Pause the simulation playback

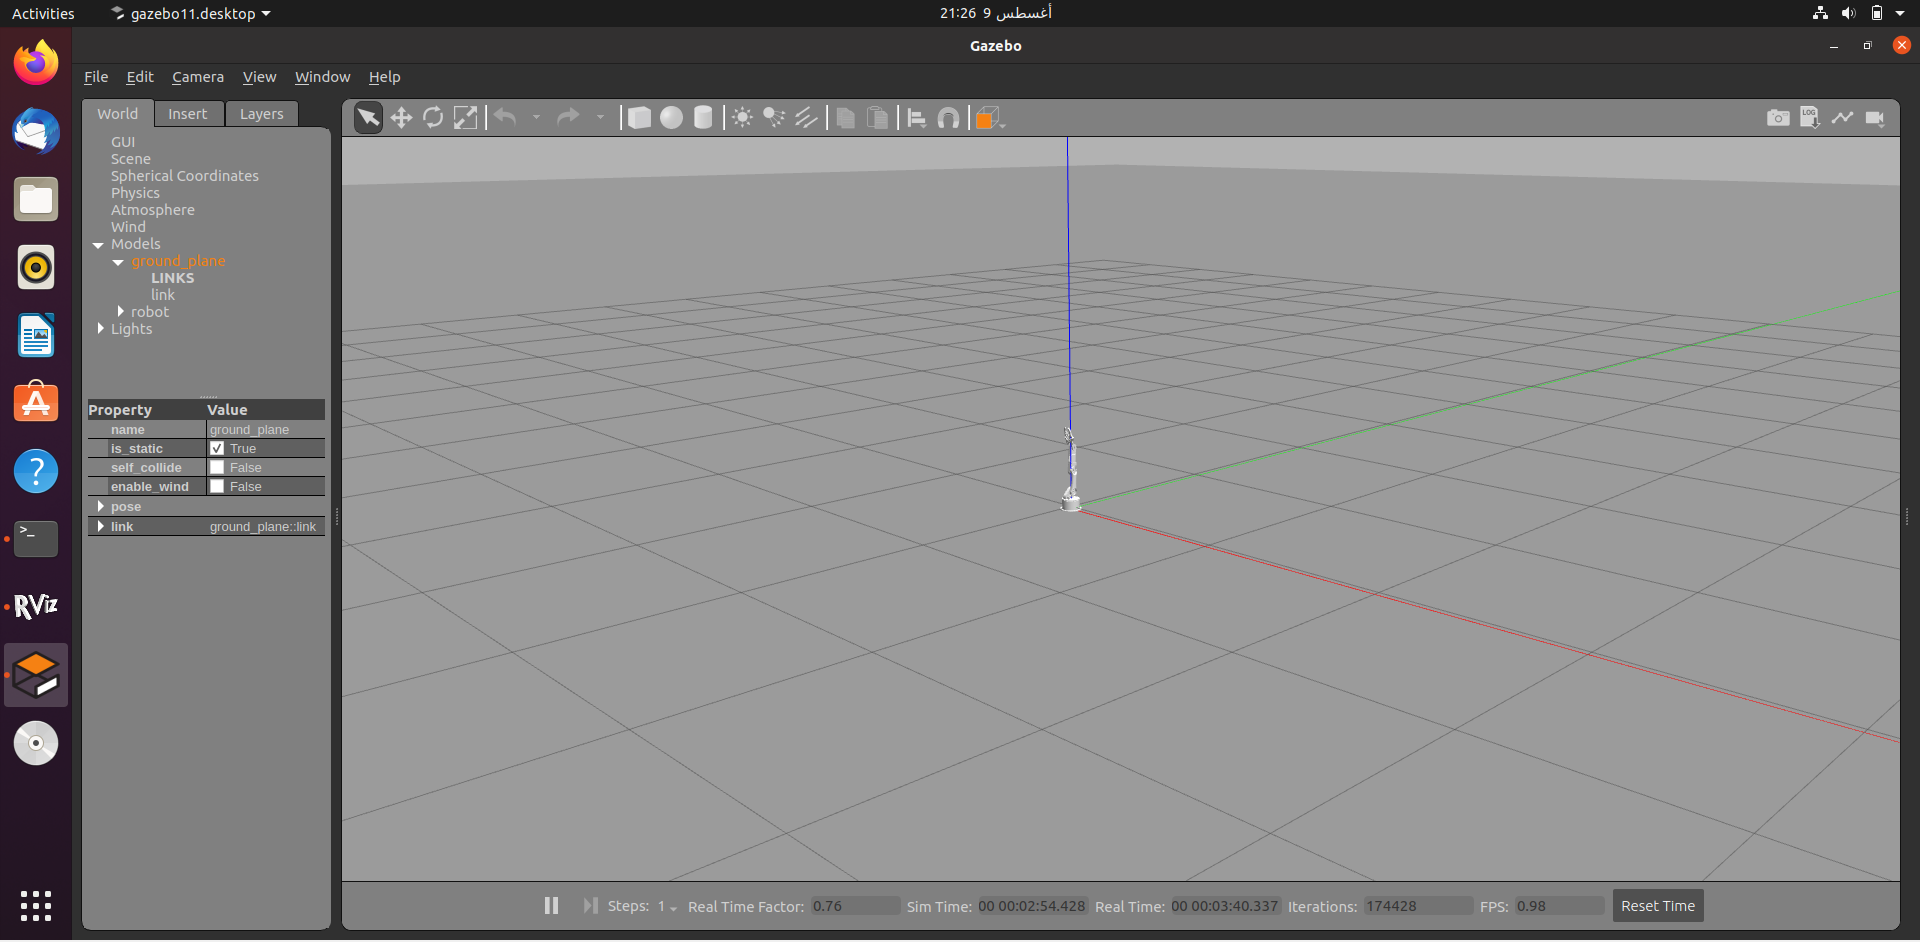pos(551,905)
